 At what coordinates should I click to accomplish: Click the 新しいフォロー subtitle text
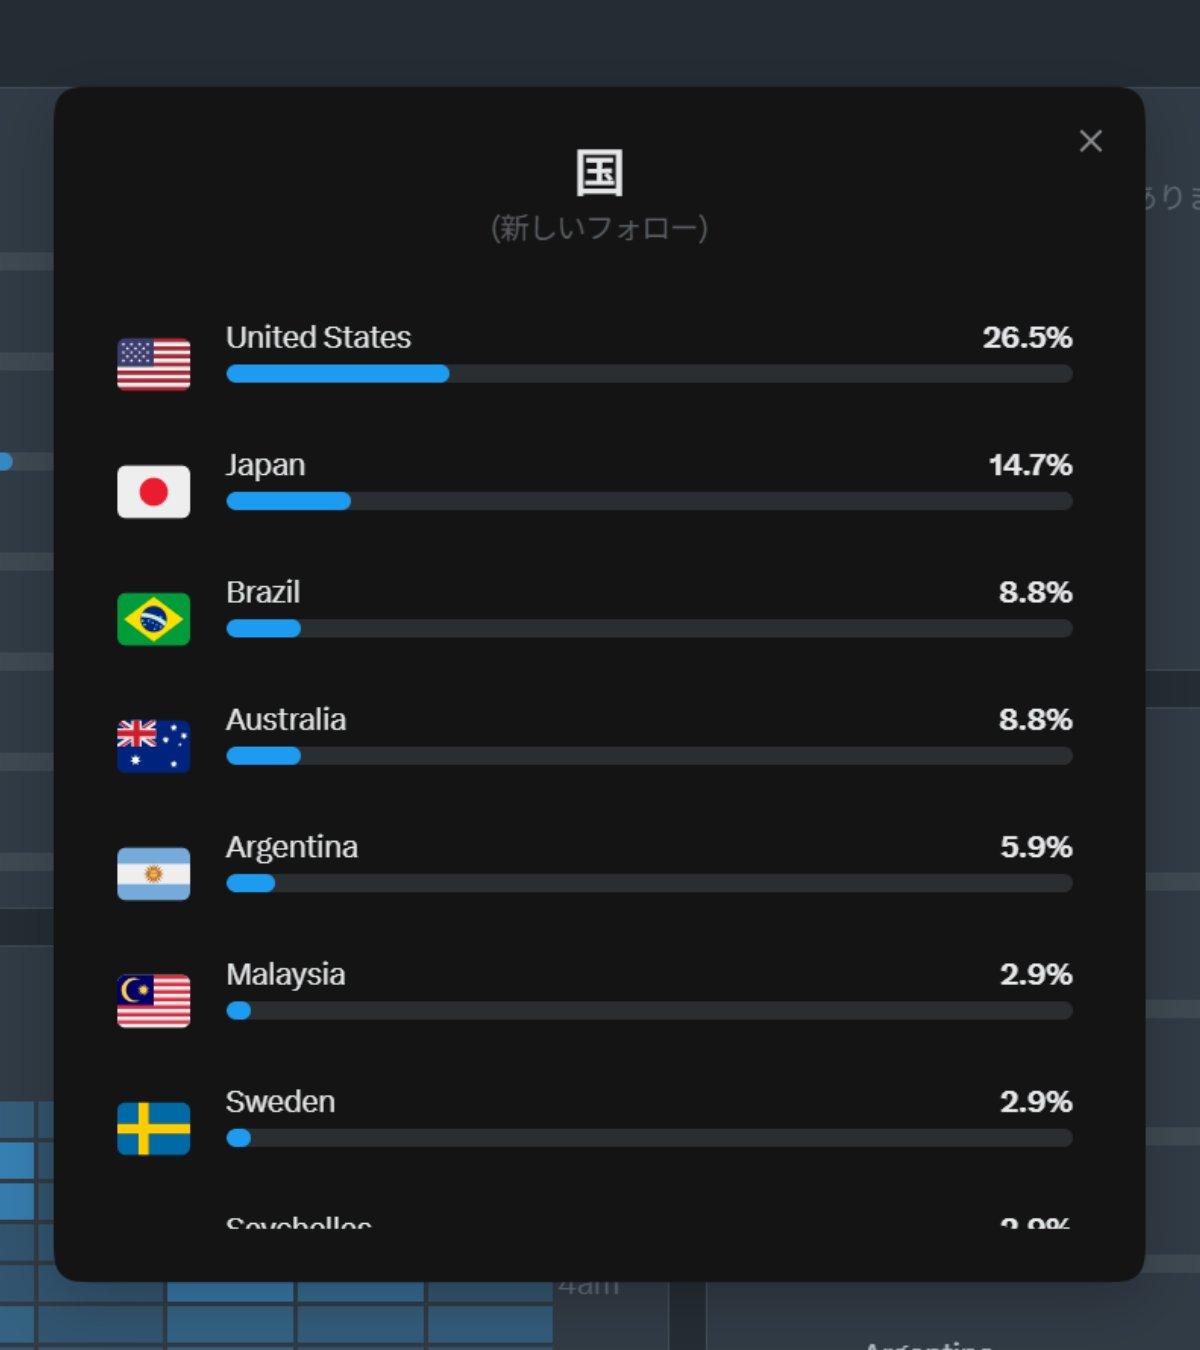(599, 228)
